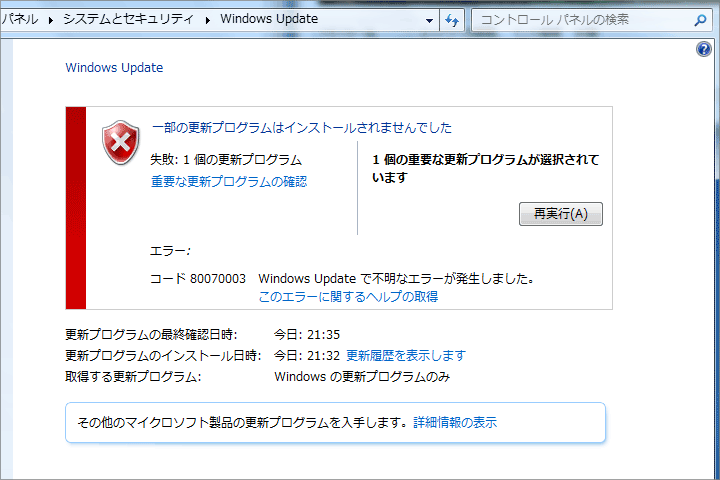The width and height of the screenshot is (720, 480).
Task: Click the Windows Update で不明なエラーが発生しました message
Action: click(396, 279)
